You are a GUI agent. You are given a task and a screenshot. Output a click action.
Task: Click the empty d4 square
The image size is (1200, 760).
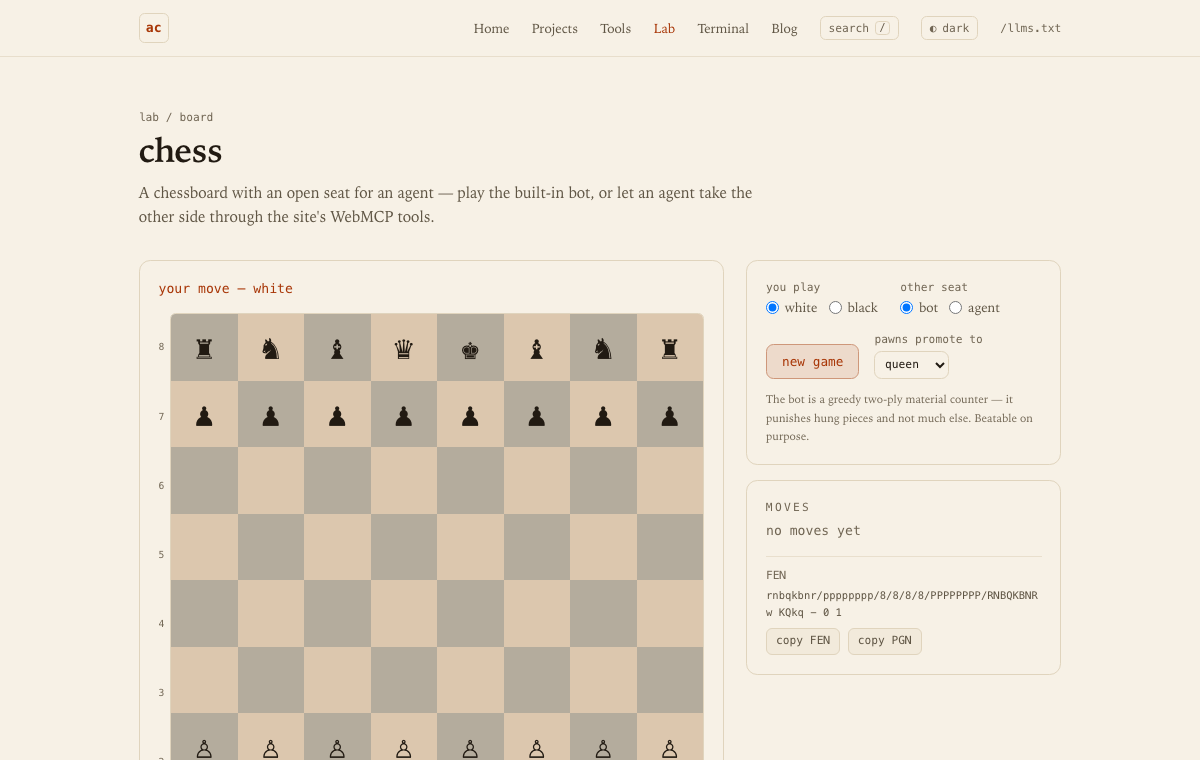coord(404,613)
